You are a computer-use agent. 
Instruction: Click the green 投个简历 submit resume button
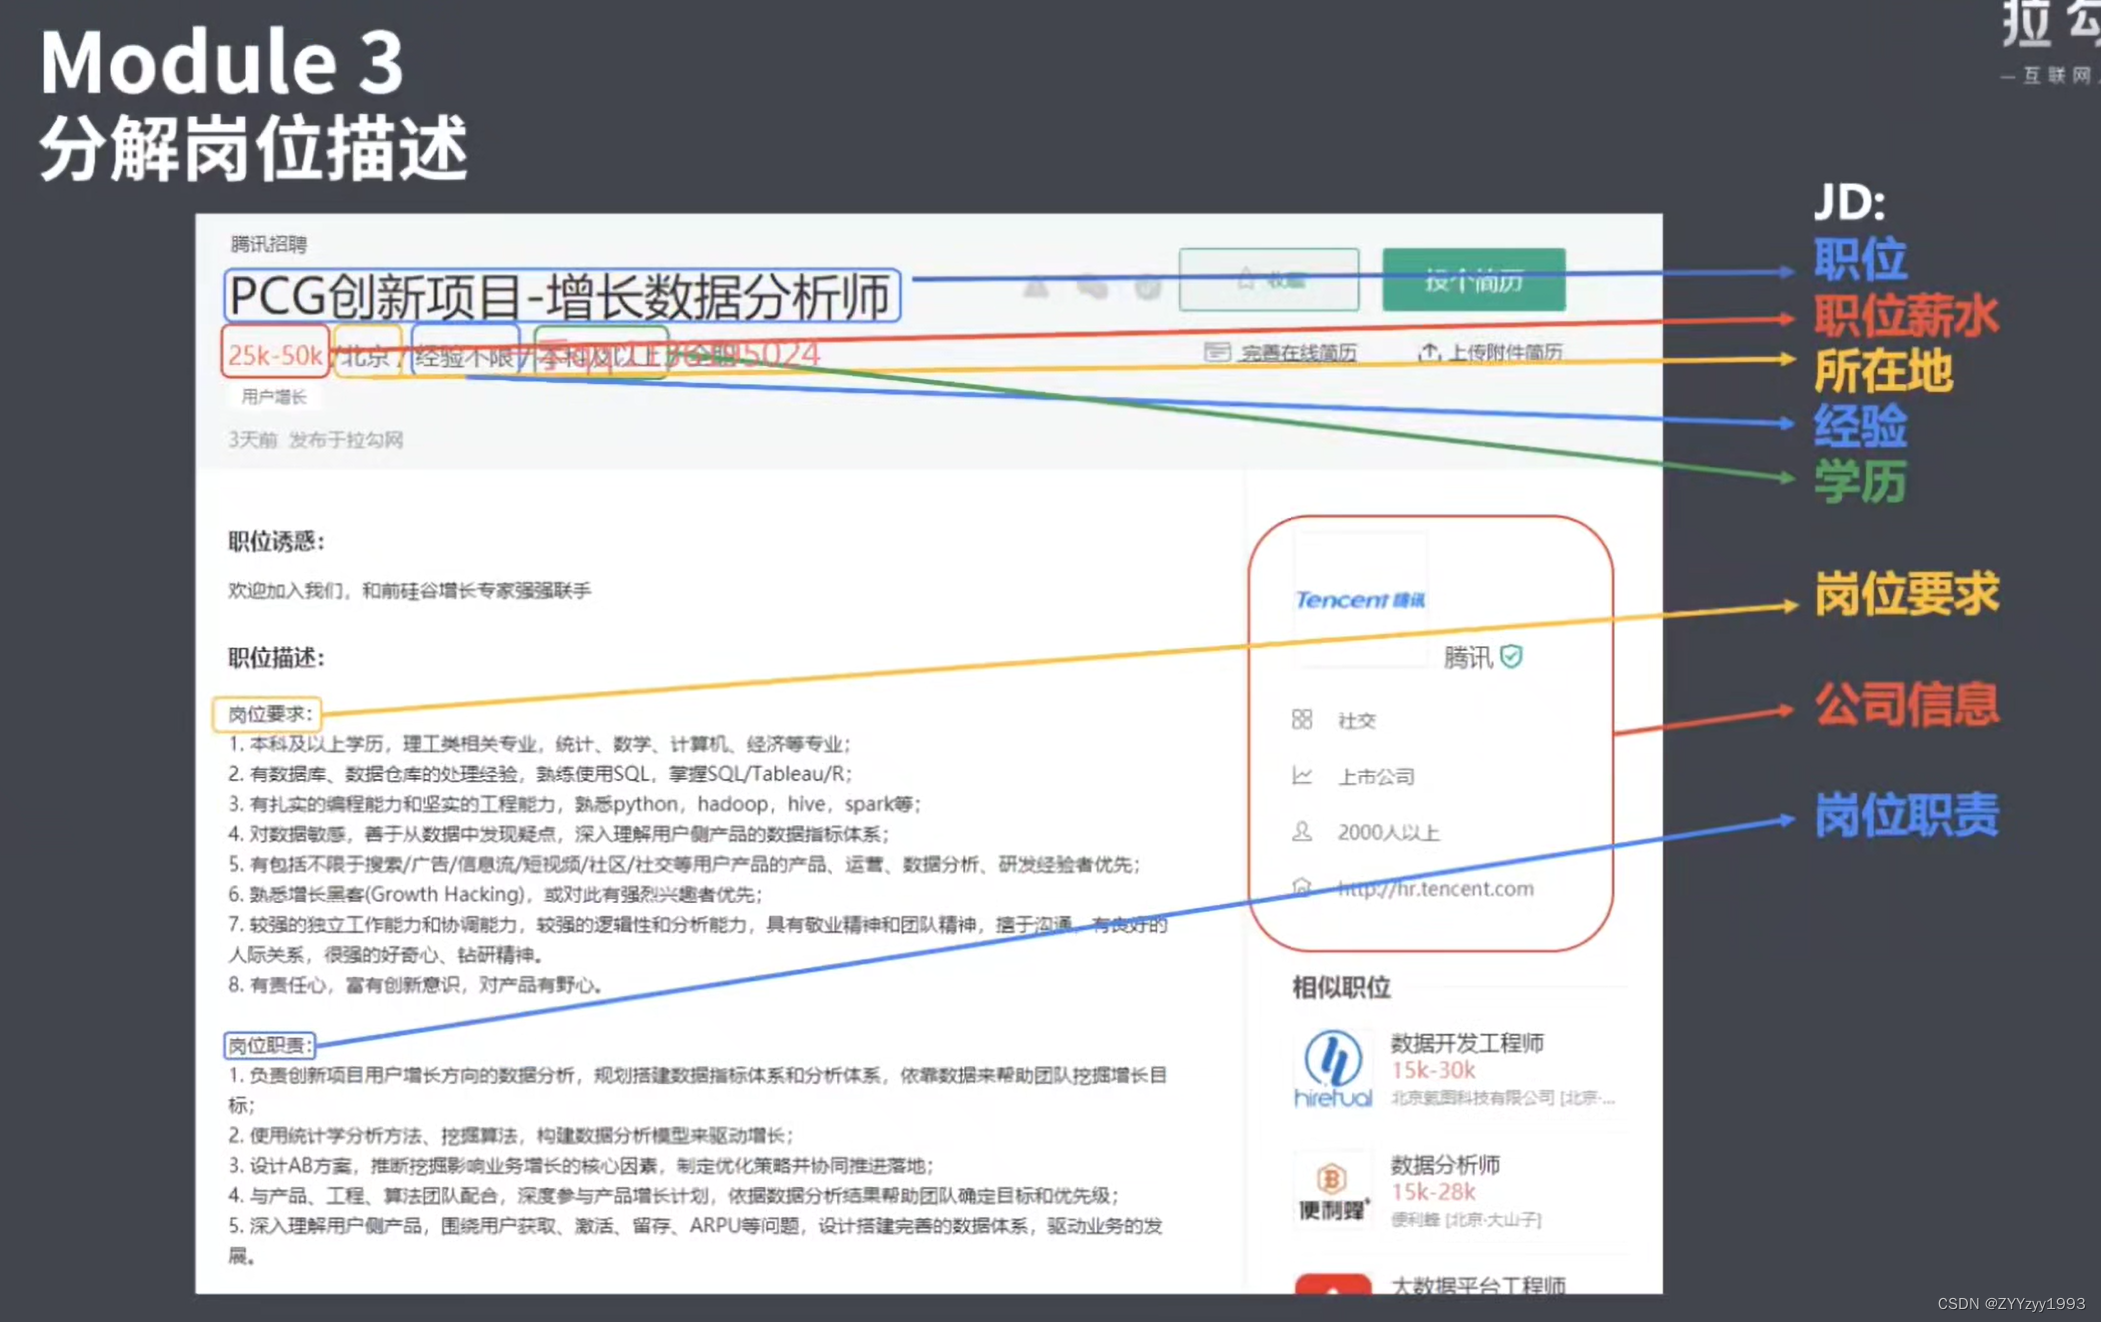pos(1473,280)
